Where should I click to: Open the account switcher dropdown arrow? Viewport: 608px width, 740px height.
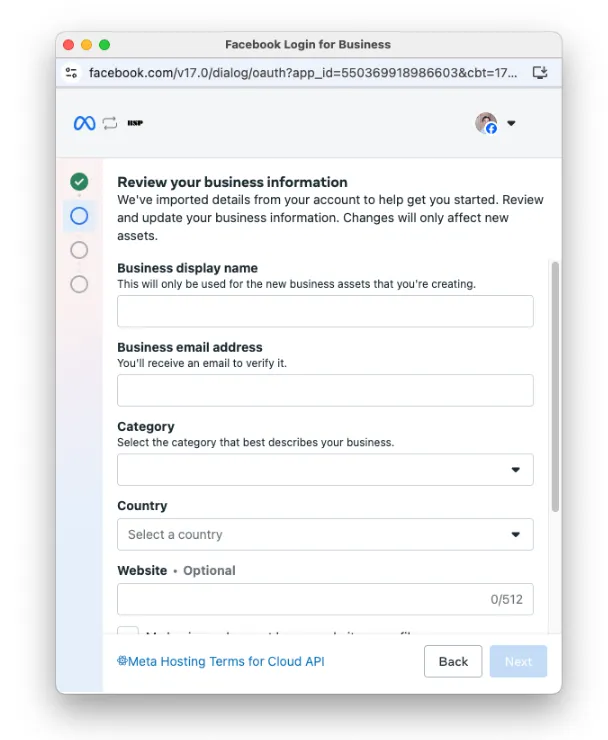[x=511, y=124]
